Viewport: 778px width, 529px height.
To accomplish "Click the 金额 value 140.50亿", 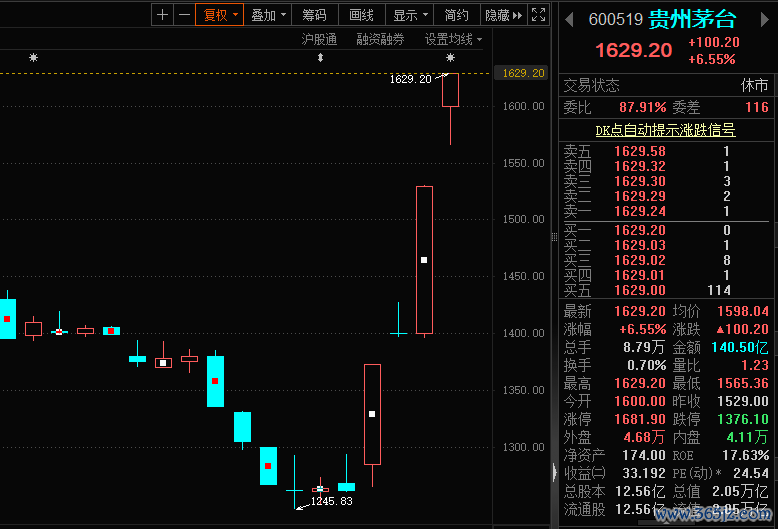I will pyautogui.click(x=740, y=347).
